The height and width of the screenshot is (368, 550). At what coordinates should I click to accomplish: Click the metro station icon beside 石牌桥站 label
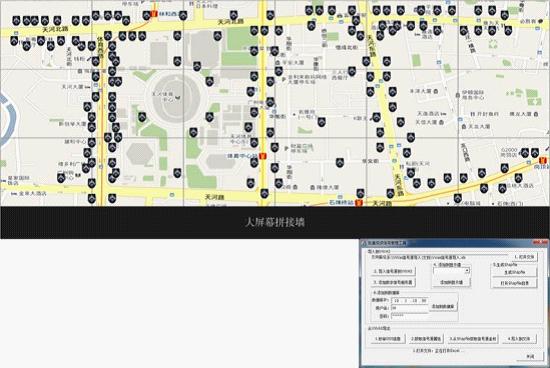[x=358, y=203]
